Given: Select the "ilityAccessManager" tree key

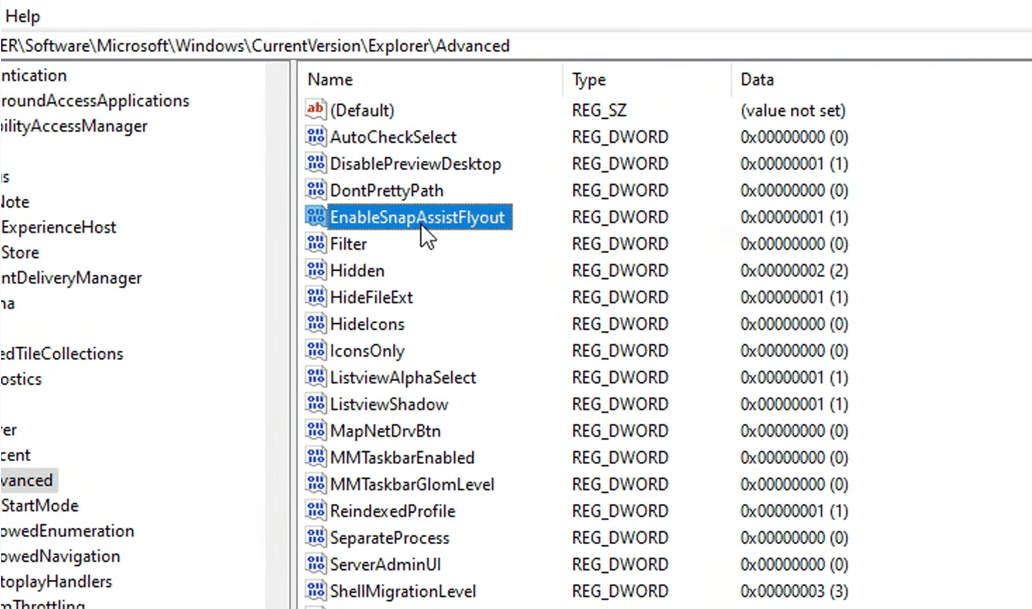Looking at the screenshot, I should [x=74, y=126].
